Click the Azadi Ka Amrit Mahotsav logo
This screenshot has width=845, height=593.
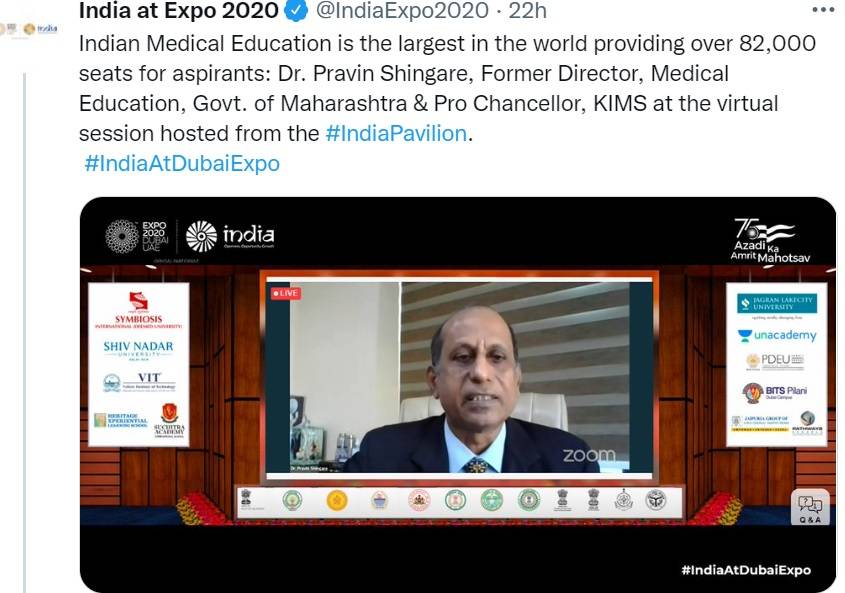(x=770, y=240)
